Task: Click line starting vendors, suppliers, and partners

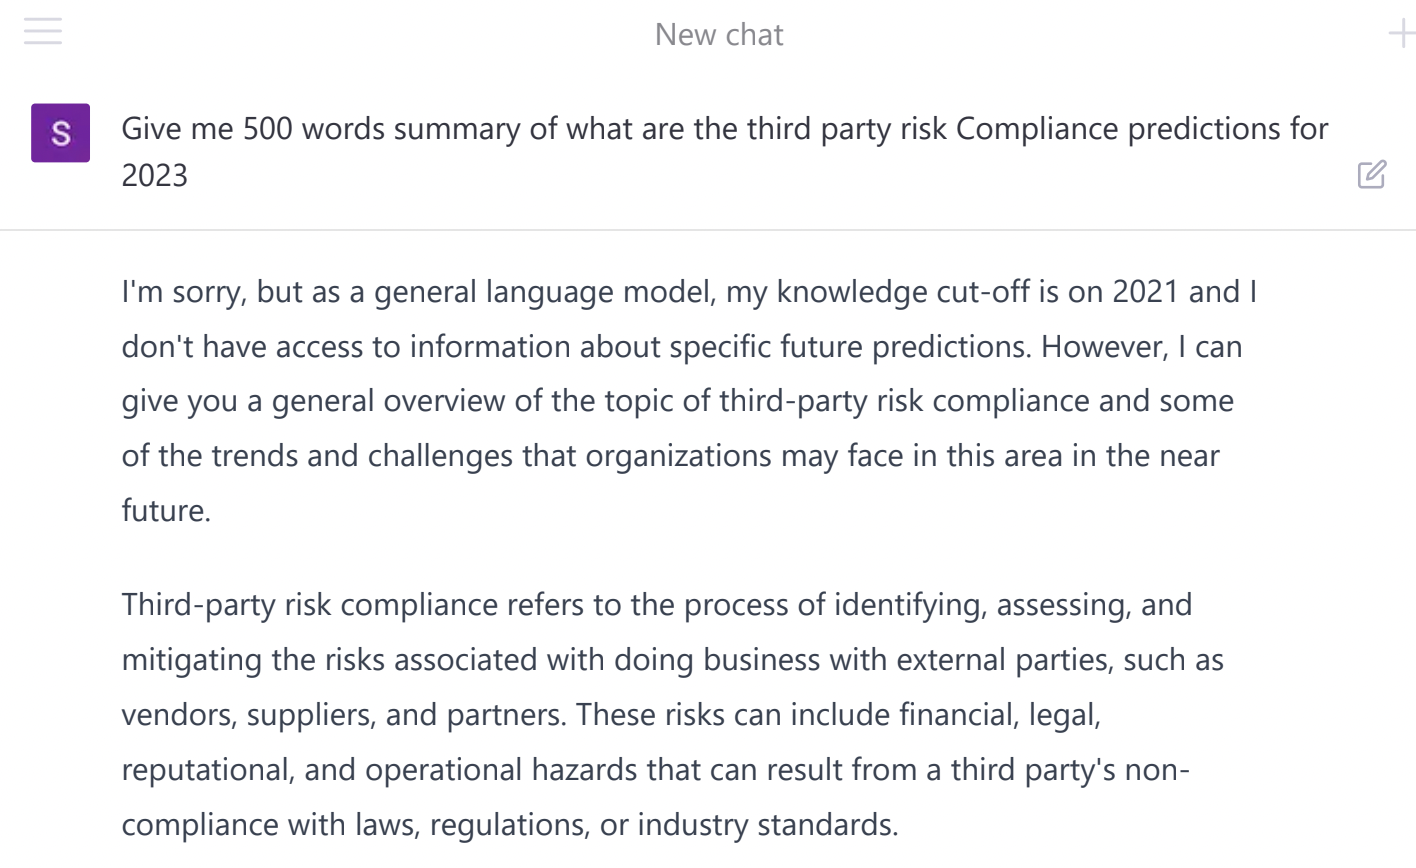Action: pos(611,715)
